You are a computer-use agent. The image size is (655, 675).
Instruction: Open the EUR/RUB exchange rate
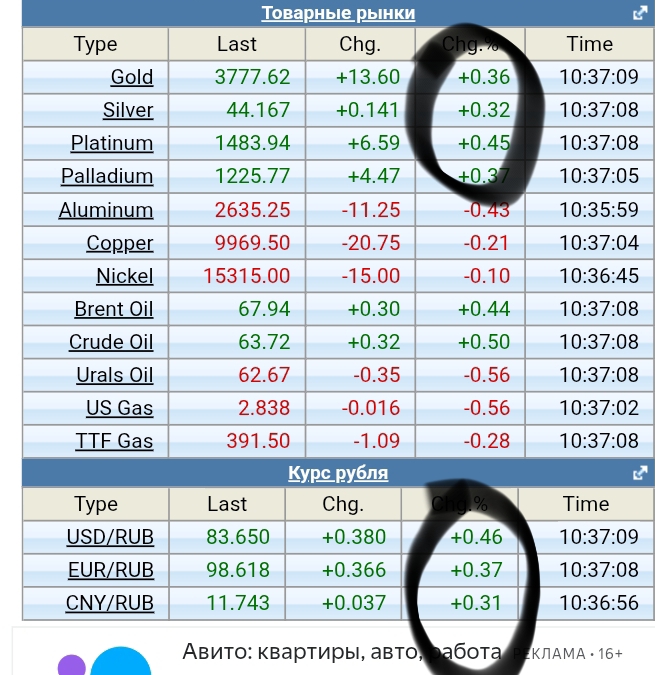point(110,570)
